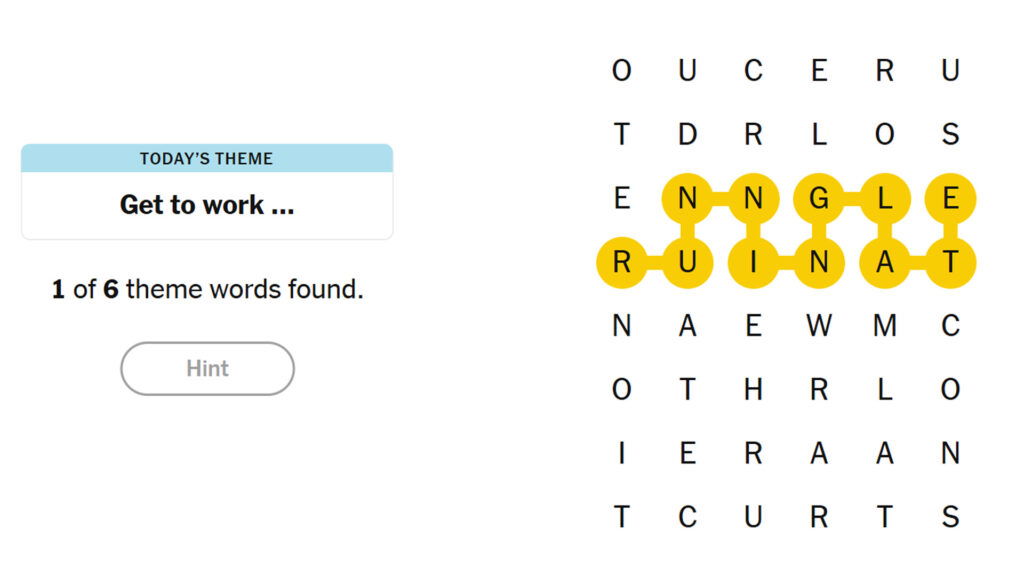Select the highlighted letter L

tap(884, 198)
